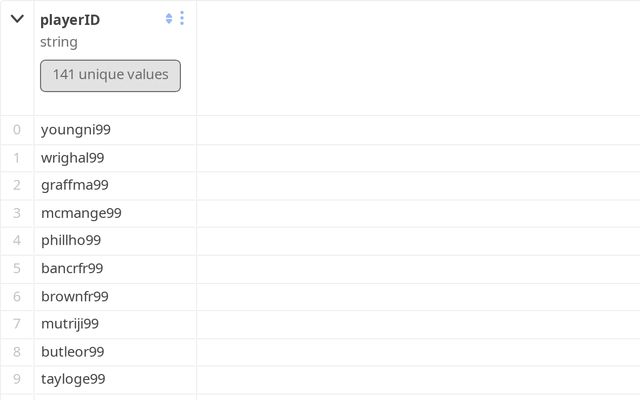Open playerID column options menu
Screen dimensions: 640x400
pos(182,18)
